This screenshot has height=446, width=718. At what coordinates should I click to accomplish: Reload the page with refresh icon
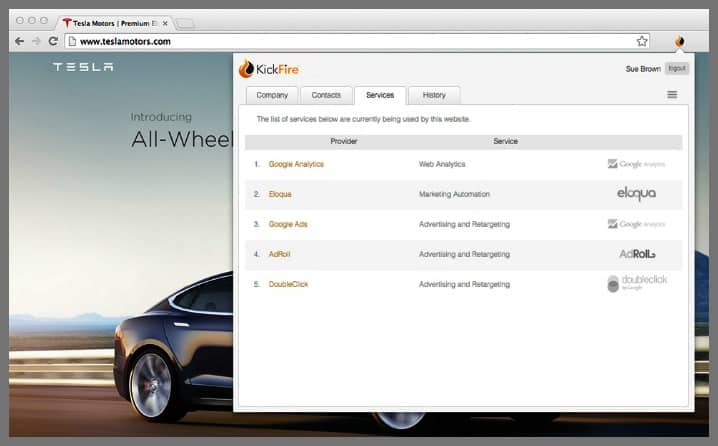click(53, 42)
